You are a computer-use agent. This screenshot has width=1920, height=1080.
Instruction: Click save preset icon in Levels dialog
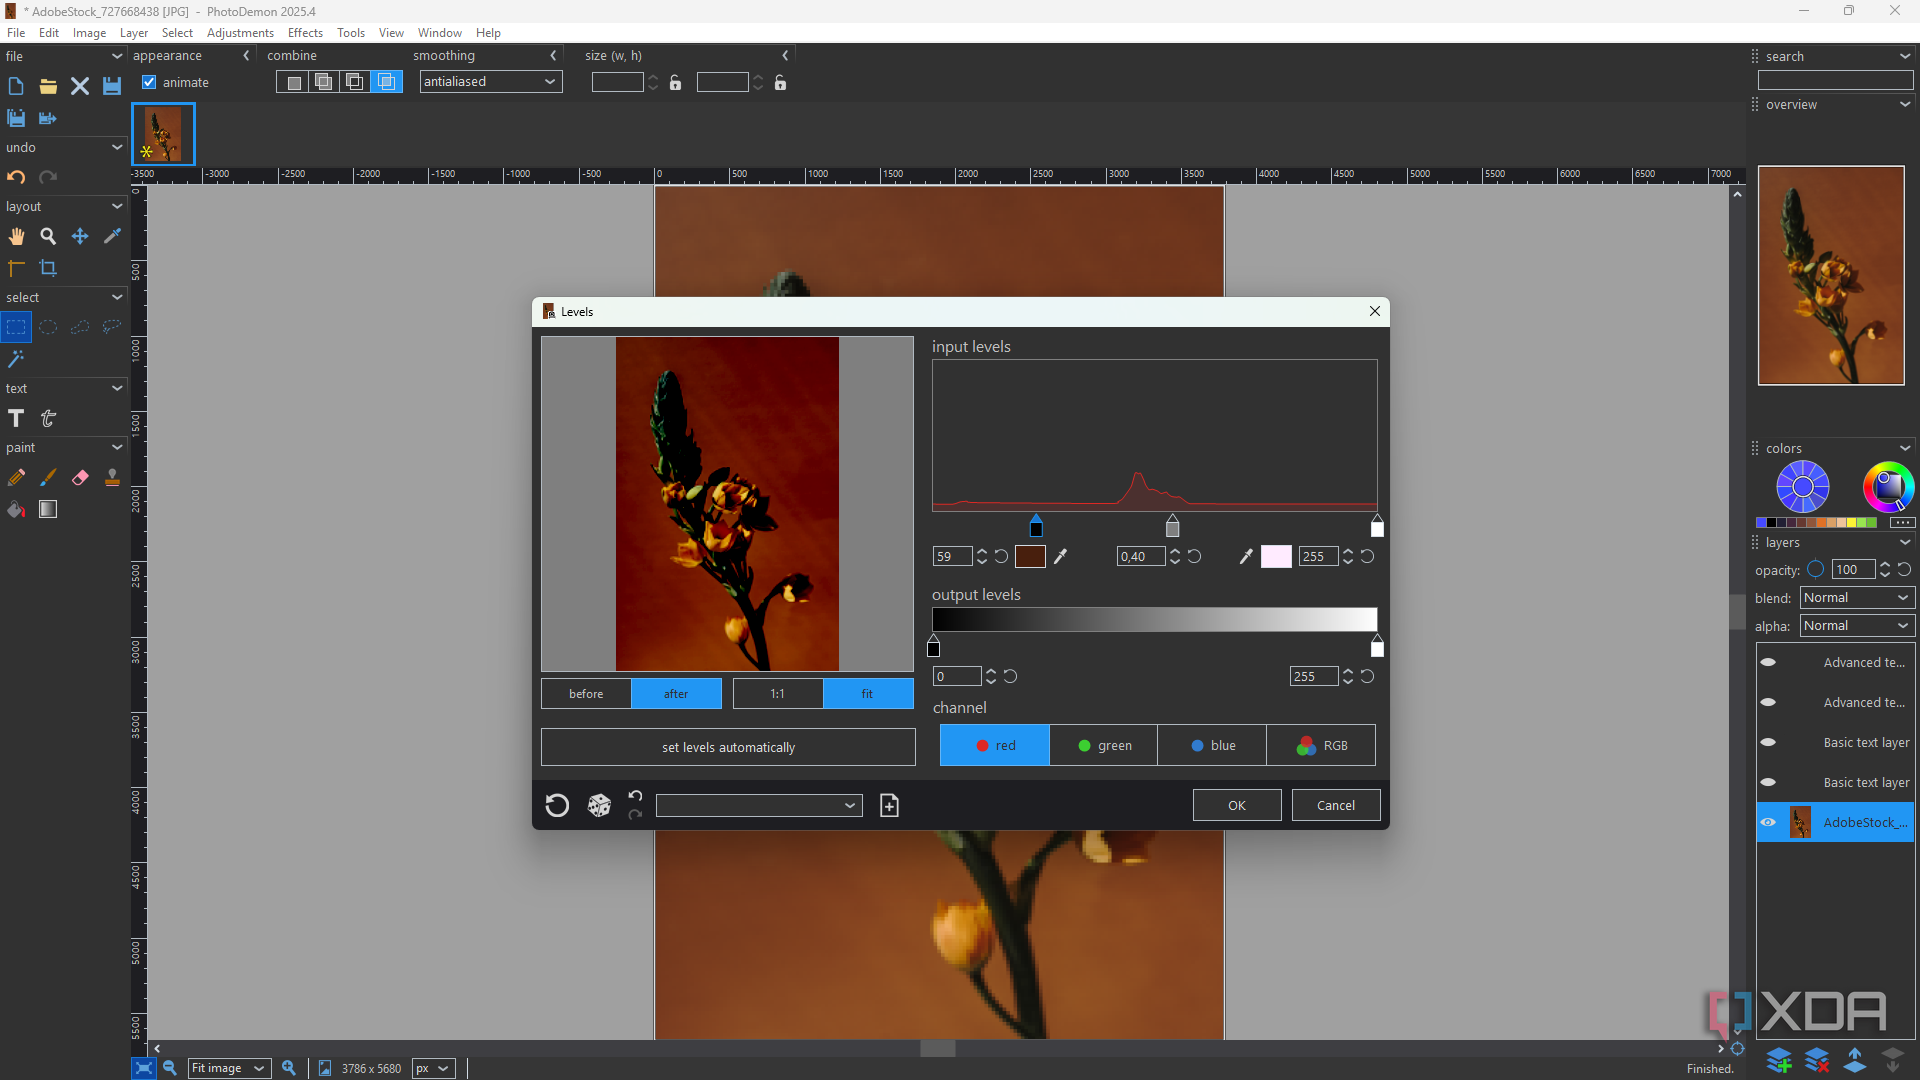(x=889, y=805)
